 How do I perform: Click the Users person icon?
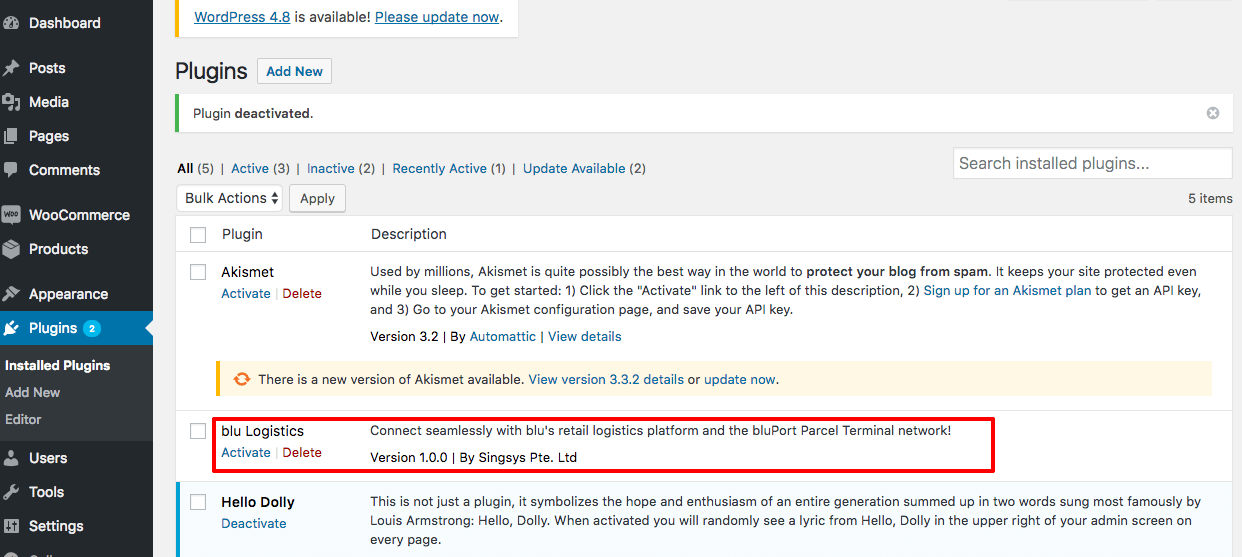pyautogui.click(x=11, y=458)
